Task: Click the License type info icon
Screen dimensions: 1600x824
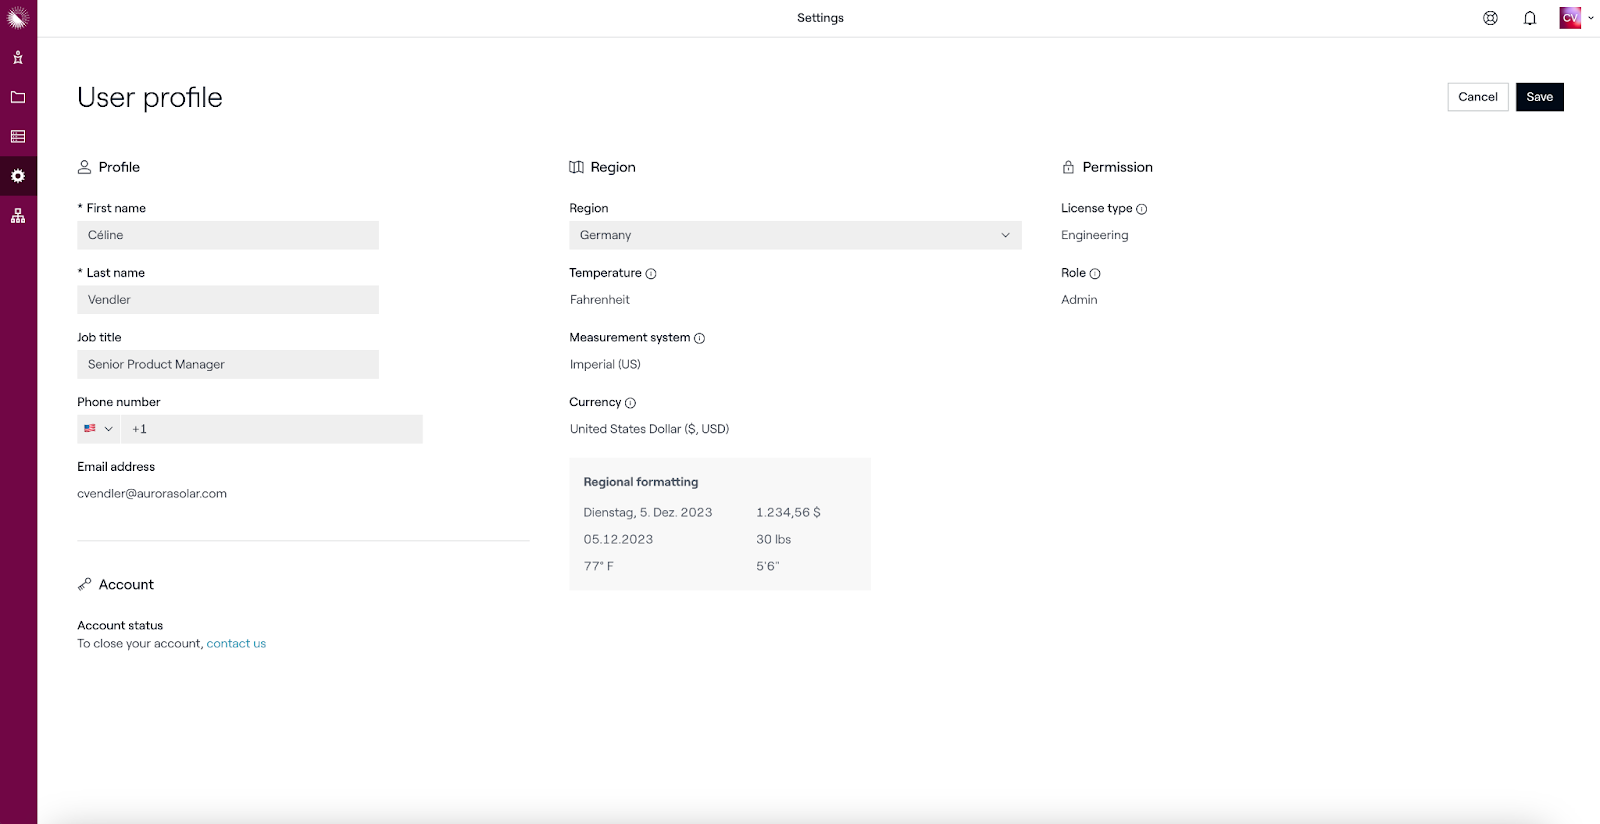Action: coord(1142,209)
